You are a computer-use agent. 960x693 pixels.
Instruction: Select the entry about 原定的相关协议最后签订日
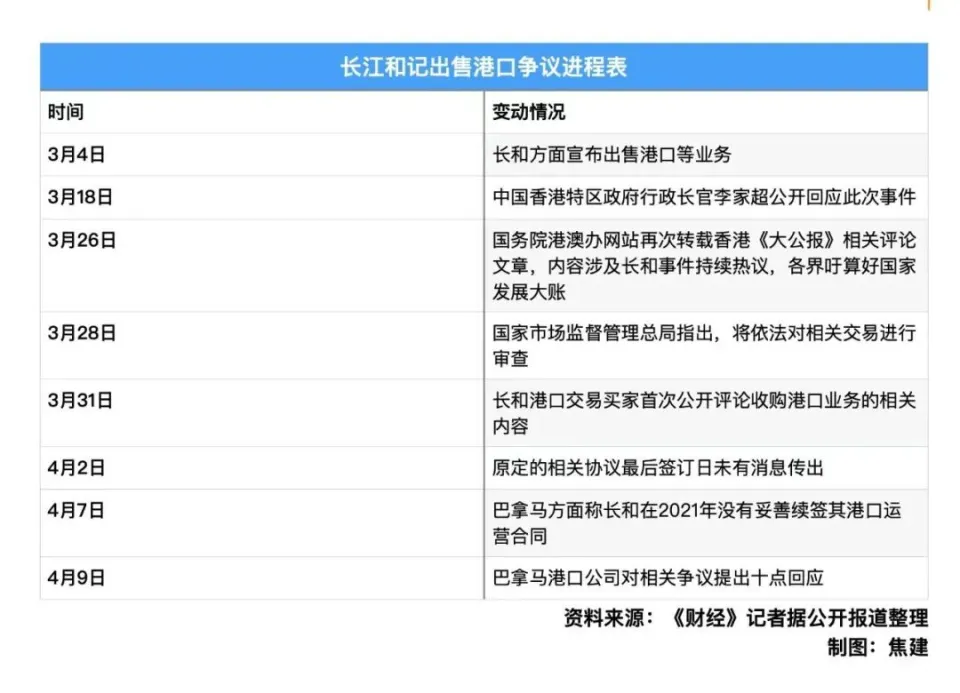point(658,468)
